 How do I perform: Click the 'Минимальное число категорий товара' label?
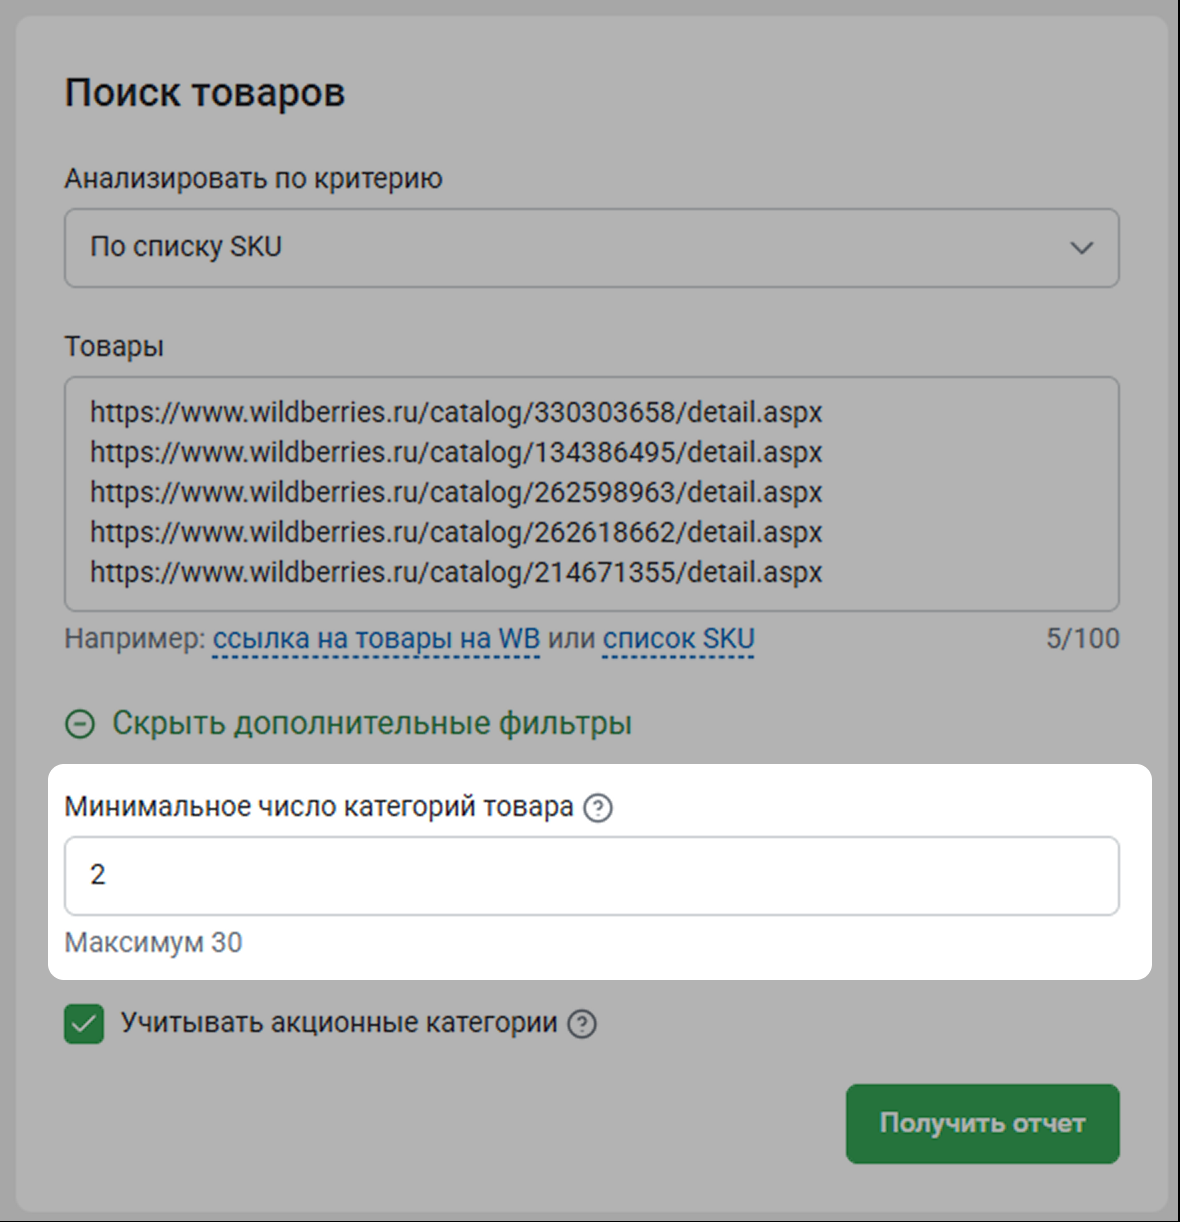(318, 807)
